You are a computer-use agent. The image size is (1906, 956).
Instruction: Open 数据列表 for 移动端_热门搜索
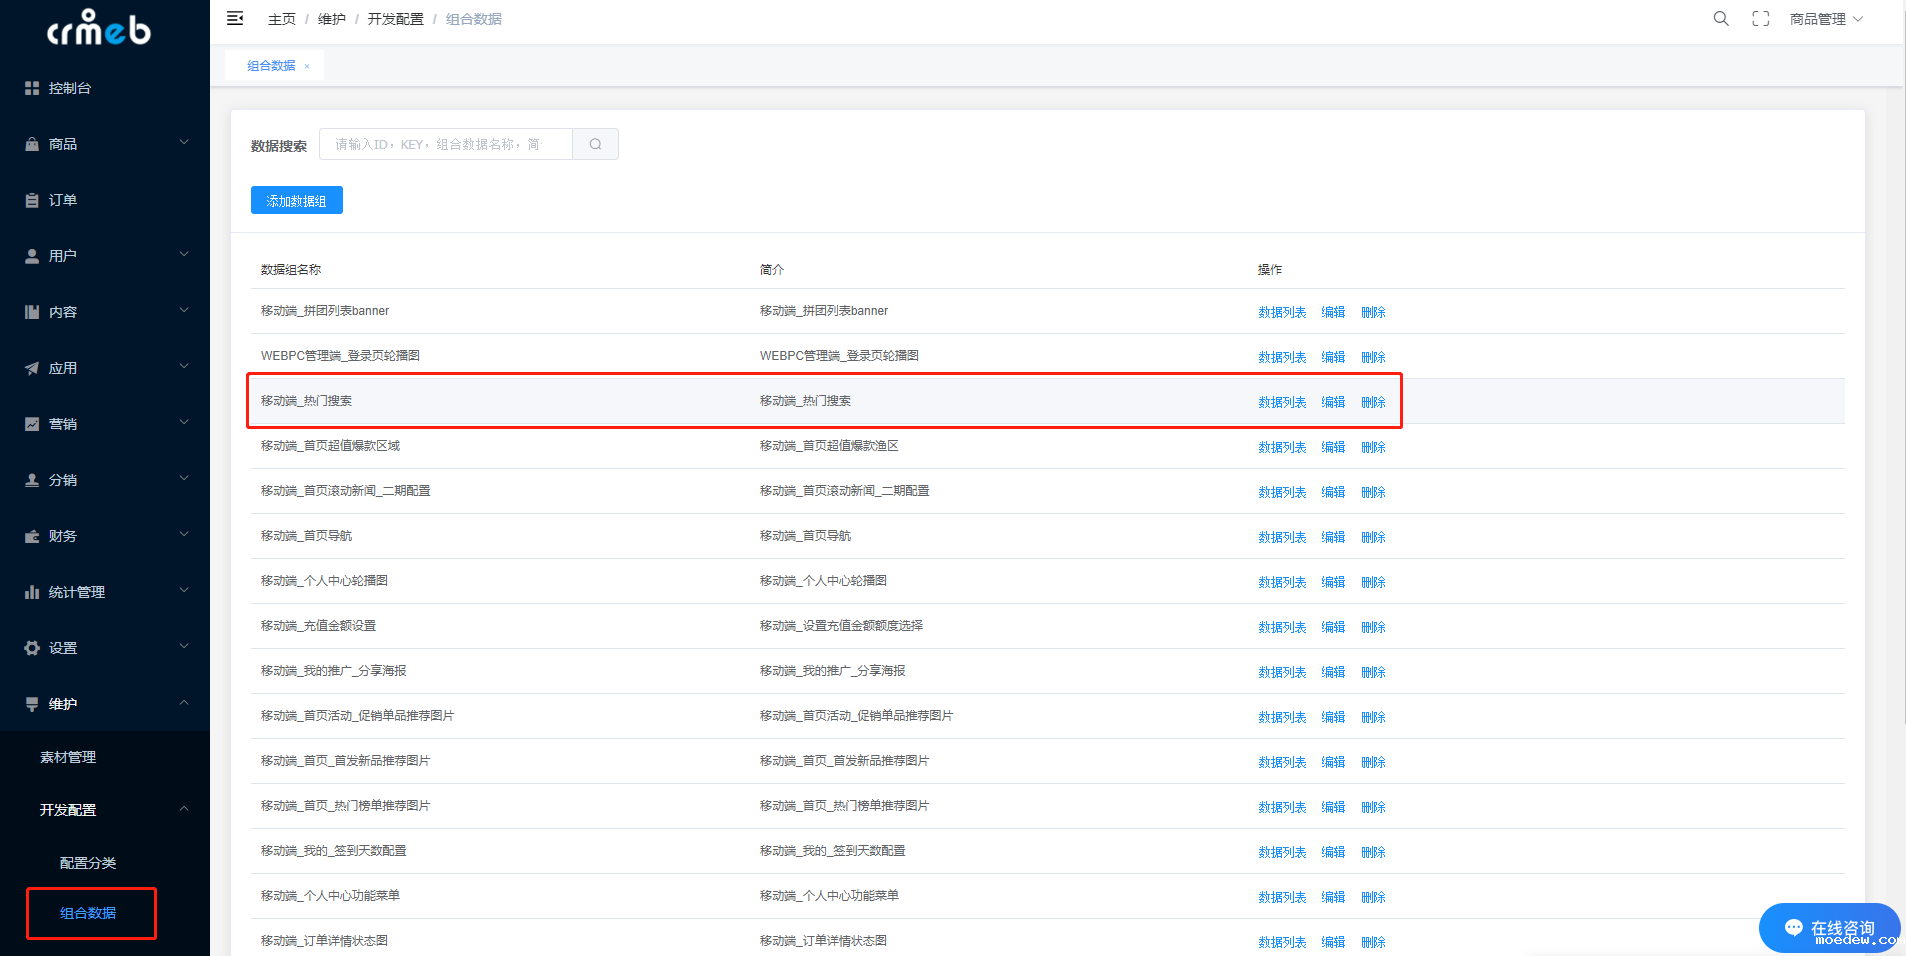(1281, 402)
